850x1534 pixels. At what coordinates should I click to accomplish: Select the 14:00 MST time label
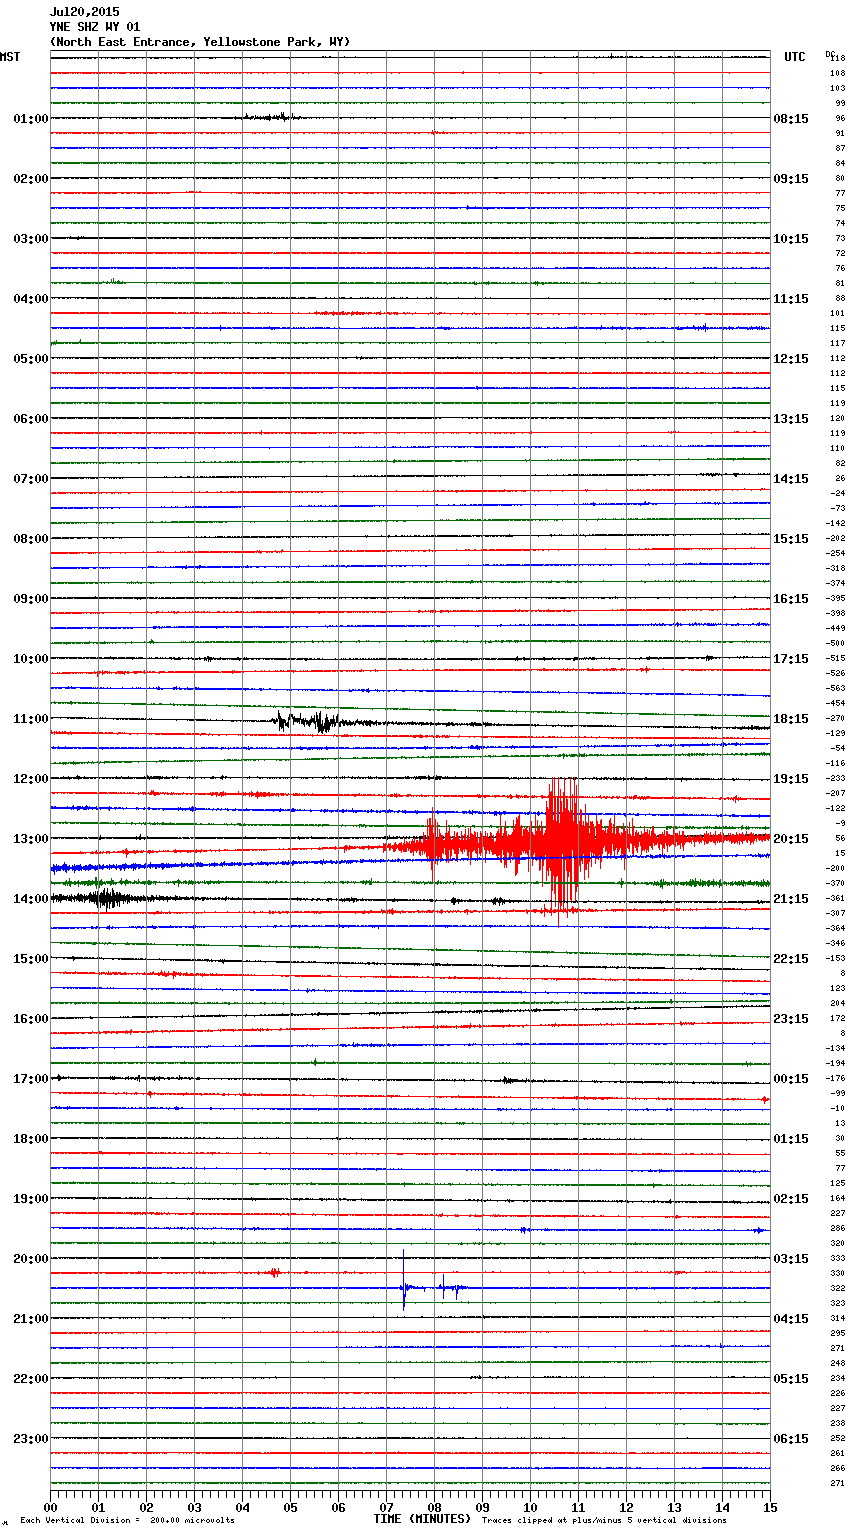click(30, 899)
